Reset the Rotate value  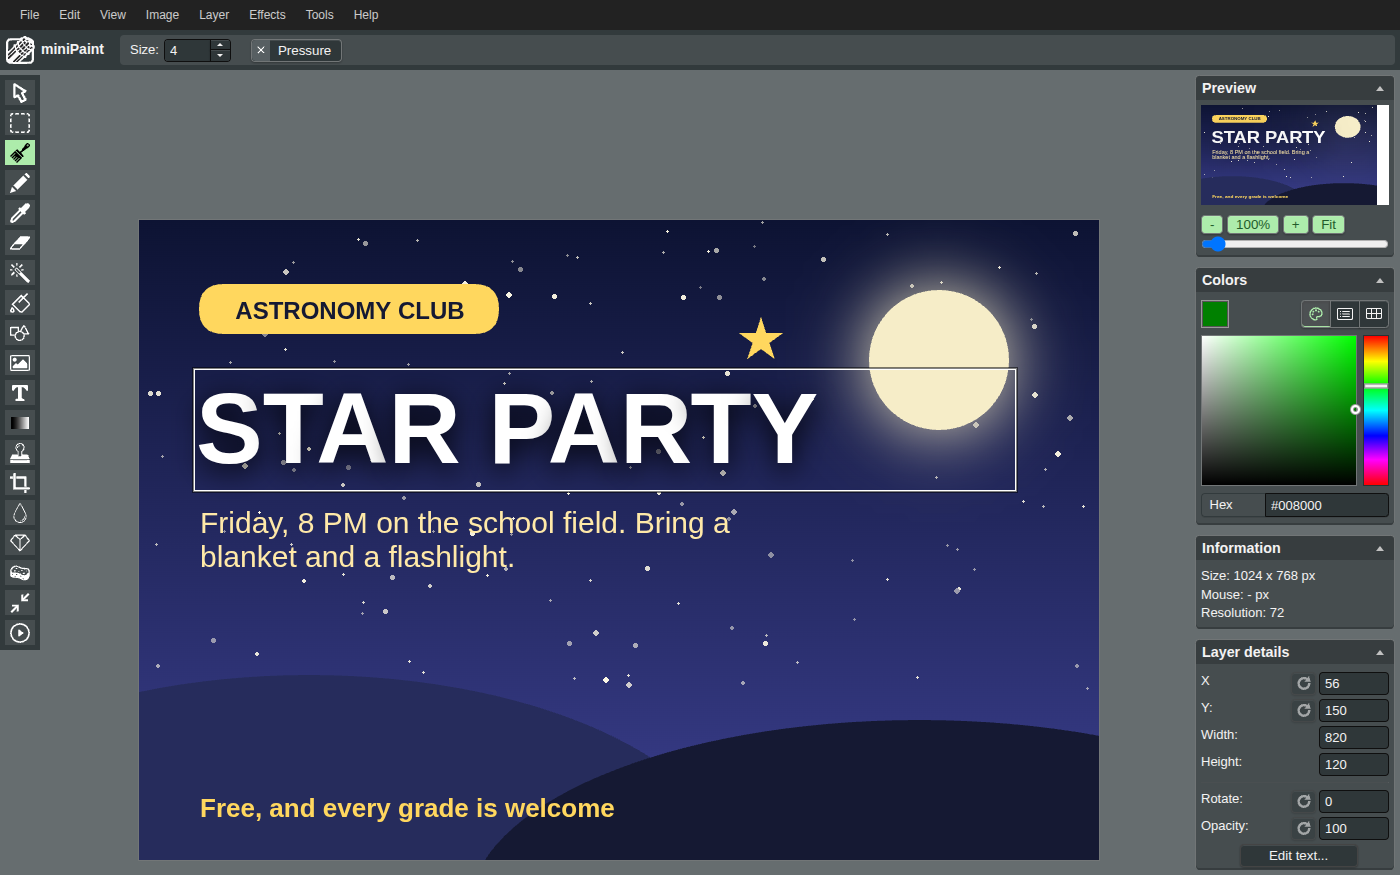(x=1304, y=801)
